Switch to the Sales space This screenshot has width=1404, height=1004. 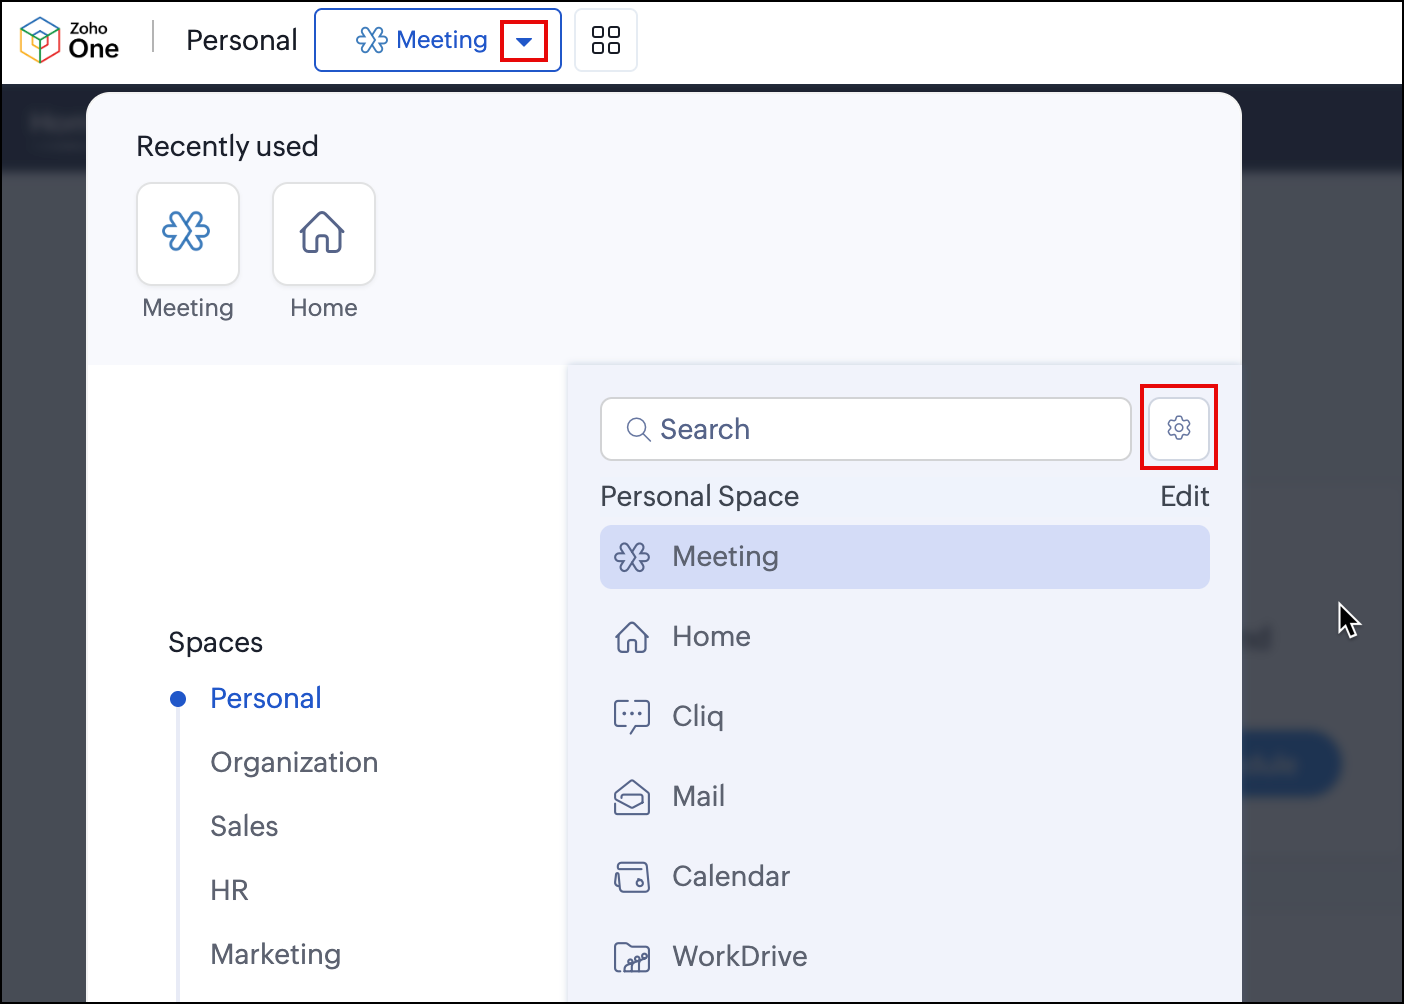click(244, 826)
